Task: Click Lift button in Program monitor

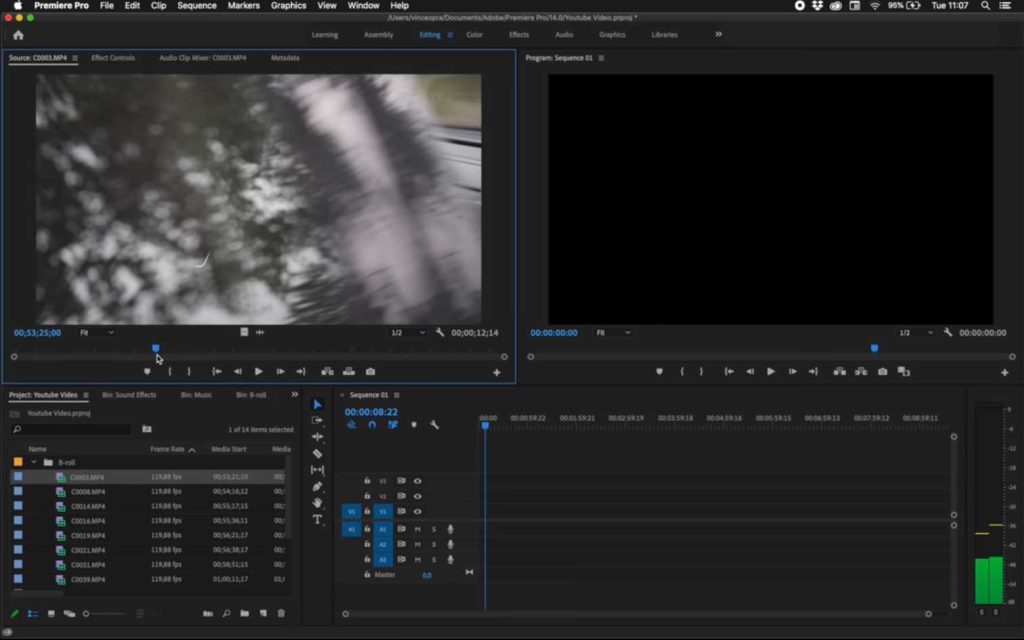Action: (840, 372)
